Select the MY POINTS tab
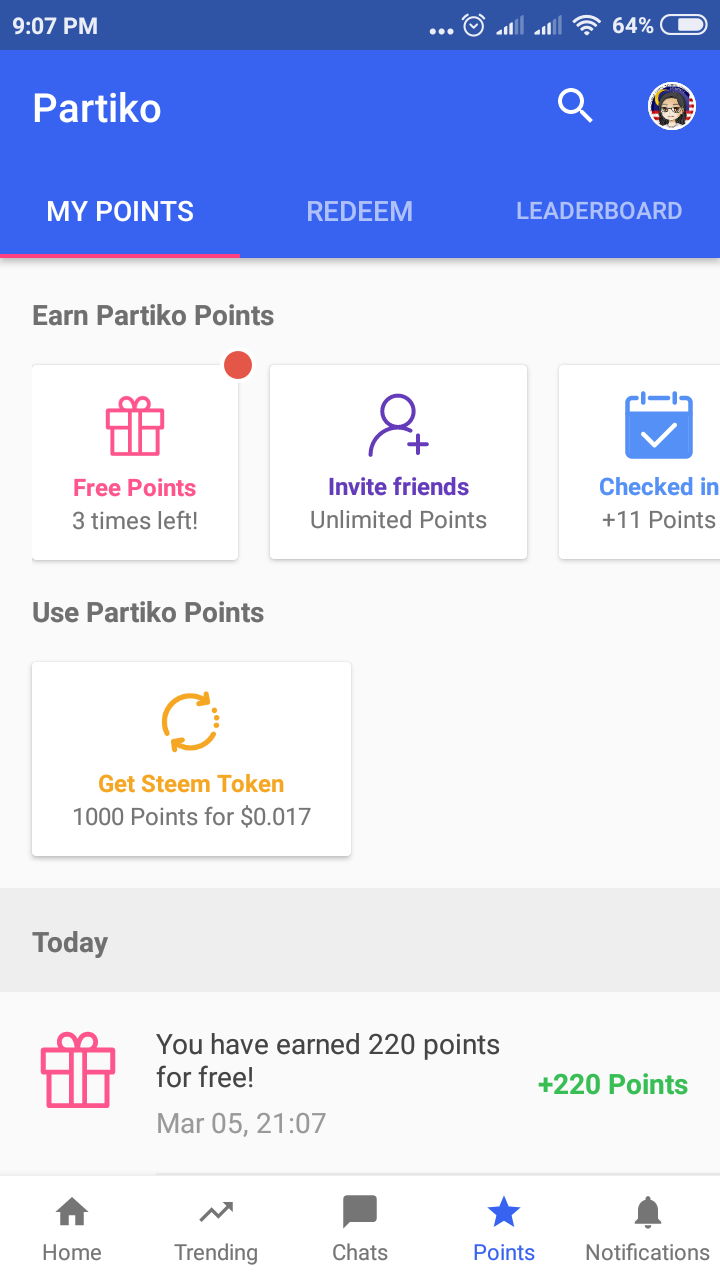 120,212
